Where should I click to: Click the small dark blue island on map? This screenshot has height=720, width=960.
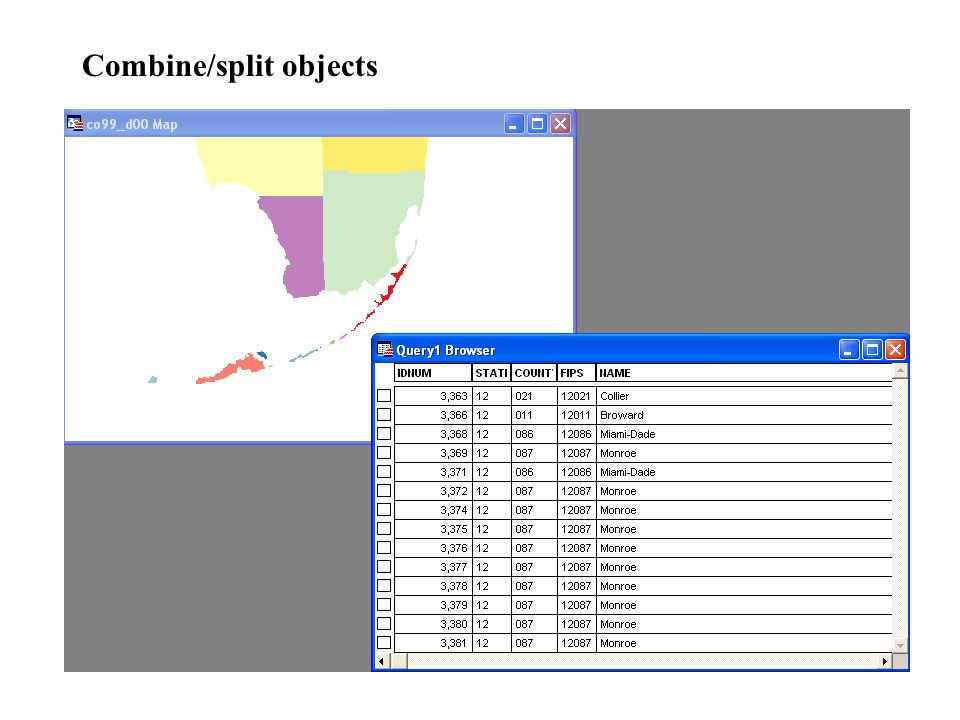point(262,354)
